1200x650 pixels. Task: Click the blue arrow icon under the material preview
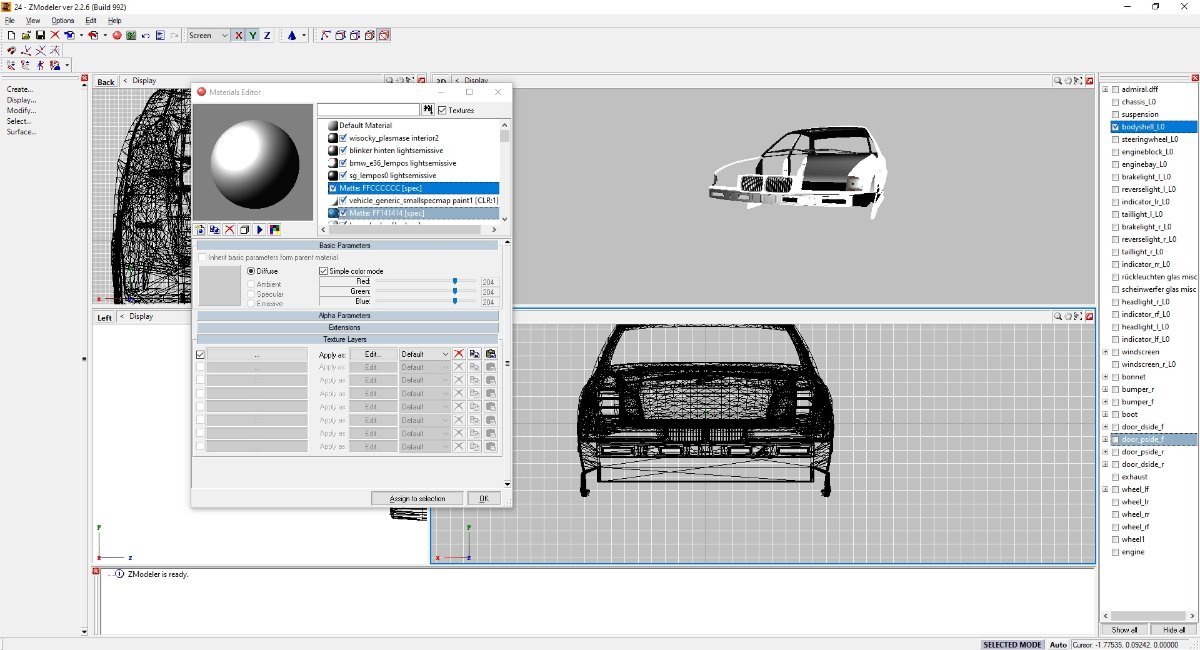[x=259, y=229]
